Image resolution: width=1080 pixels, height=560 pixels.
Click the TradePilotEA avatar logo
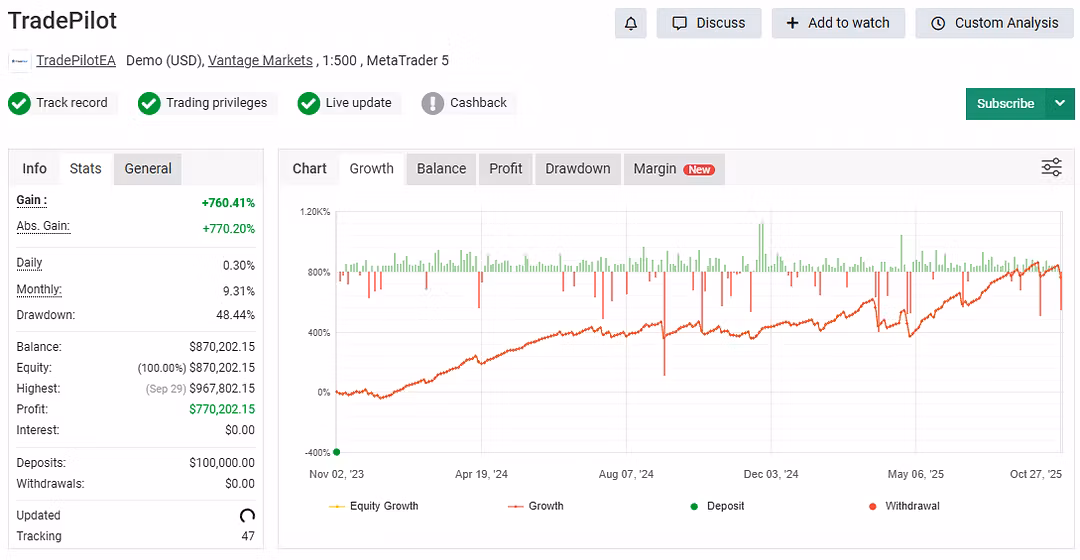[x=20, y=61]
